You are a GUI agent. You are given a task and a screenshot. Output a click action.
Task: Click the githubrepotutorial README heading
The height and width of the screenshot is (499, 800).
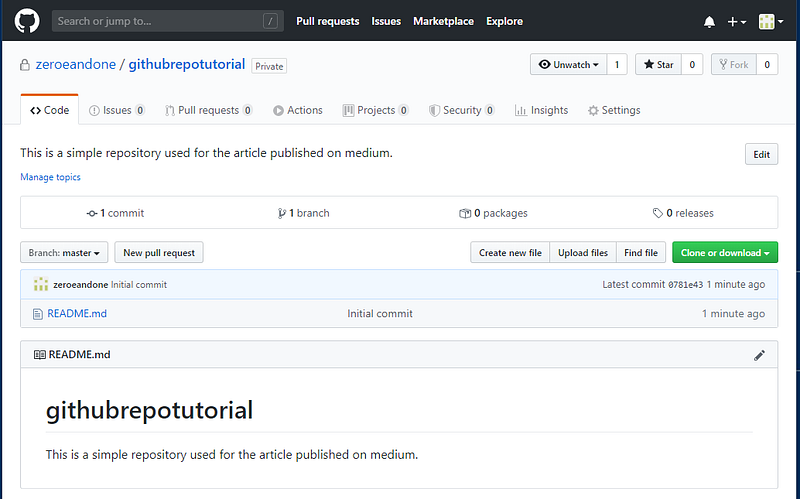(x=149, y=411)
